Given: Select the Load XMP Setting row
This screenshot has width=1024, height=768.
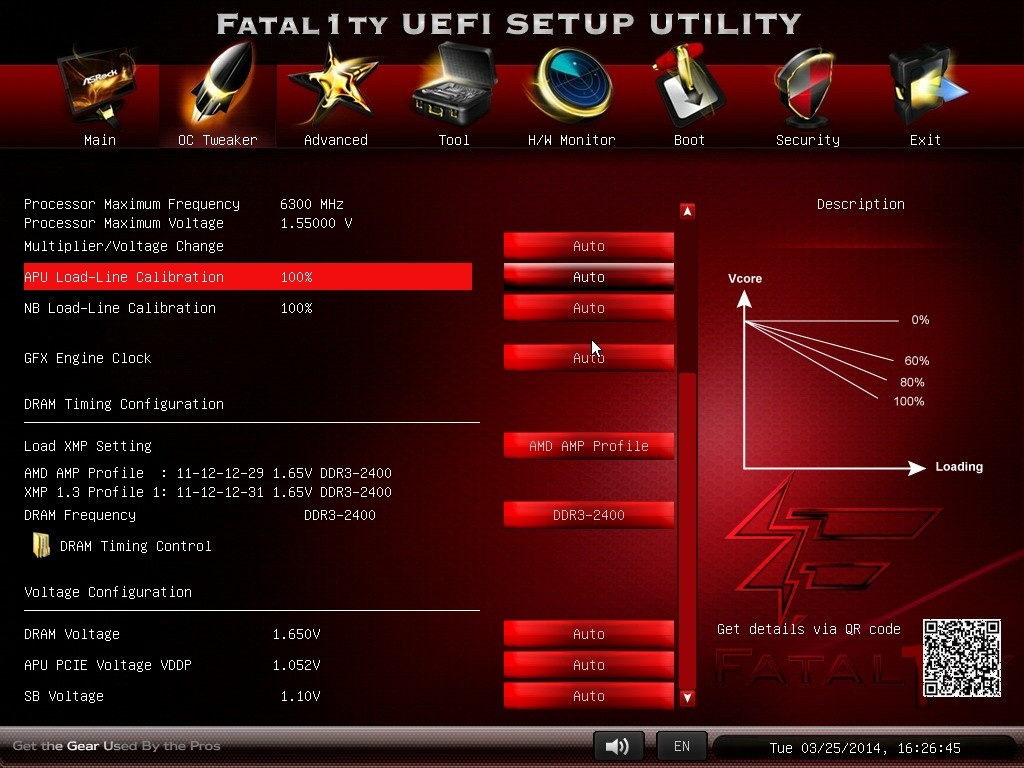Looking at the screenshot, I should pos(248,446).
